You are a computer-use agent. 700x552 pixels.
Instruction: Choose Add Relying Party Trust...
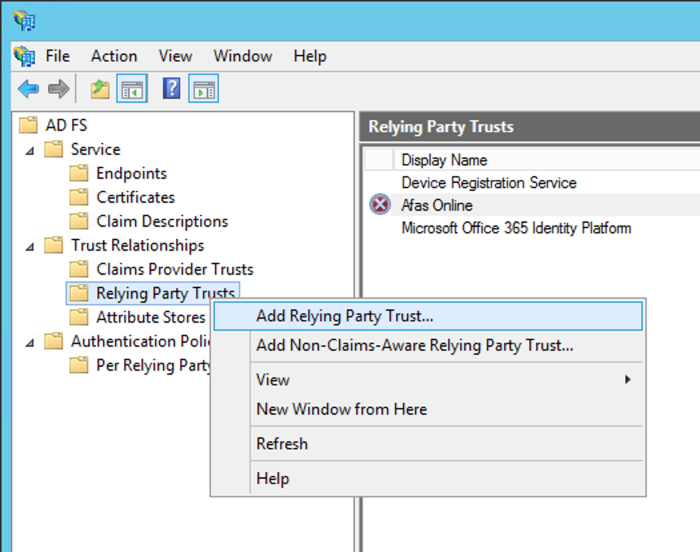tap(428, 316)
